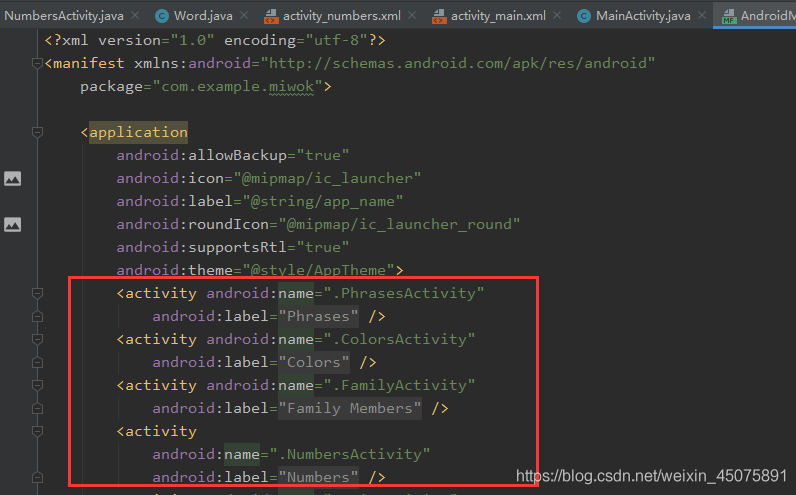Click the ".NumbersActivity" name value
This screenshot has height=495, width=796.
(x=350, y=454)
